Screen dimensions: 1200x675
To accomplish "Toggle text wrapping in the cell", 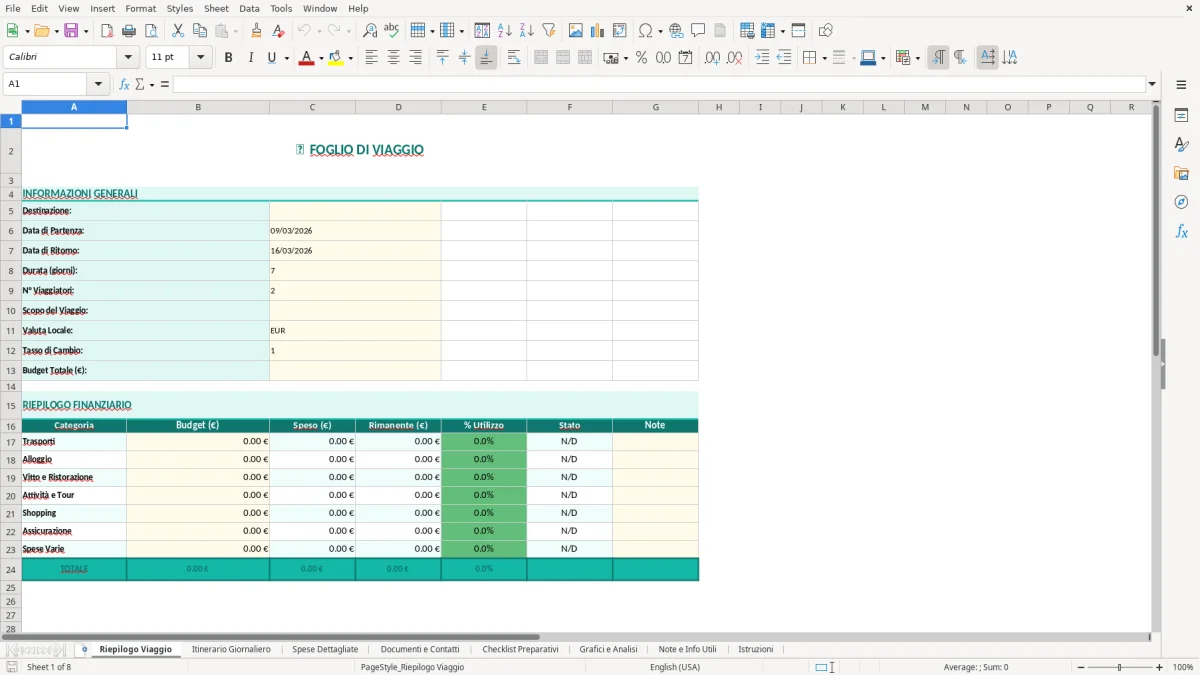I will [x=514, y=58].
